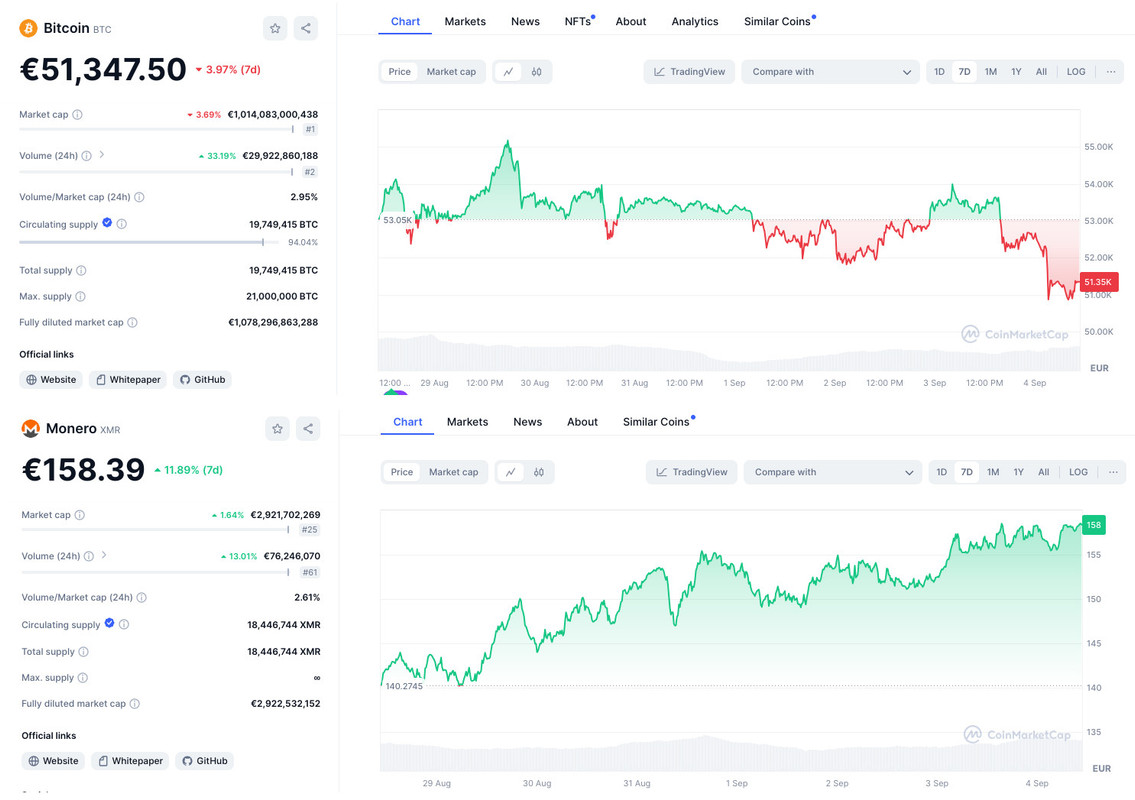Open Bitcoin Markets tab
Screen dimensions: 1135x800
465,22
